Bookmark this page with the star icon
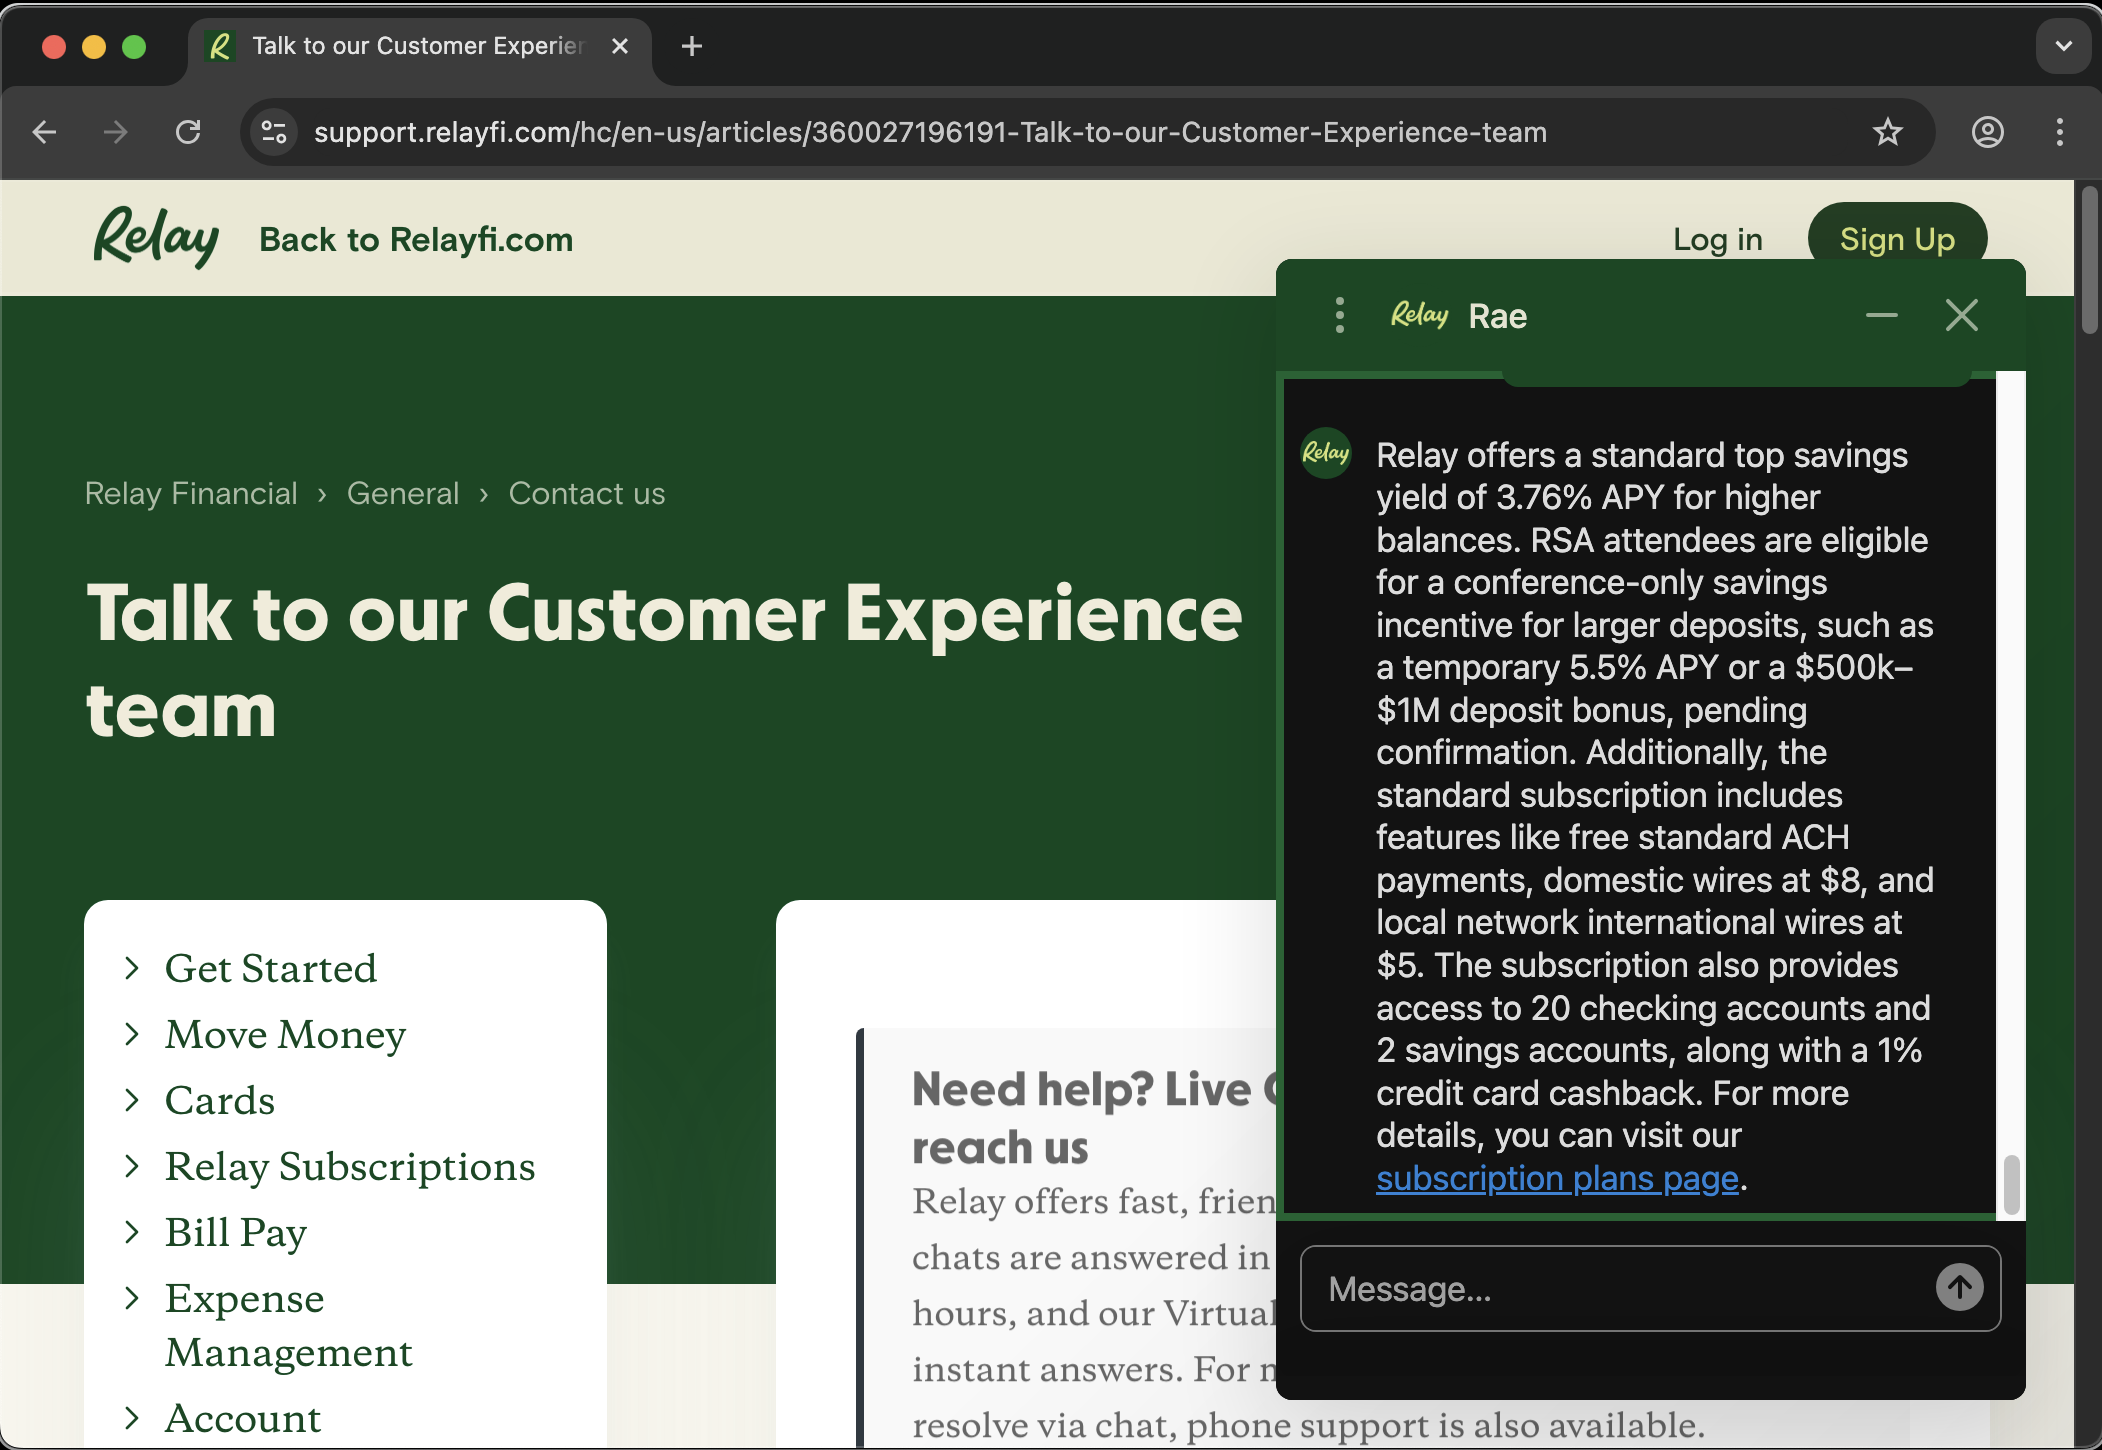2102x1450 pixels. 1888,132
